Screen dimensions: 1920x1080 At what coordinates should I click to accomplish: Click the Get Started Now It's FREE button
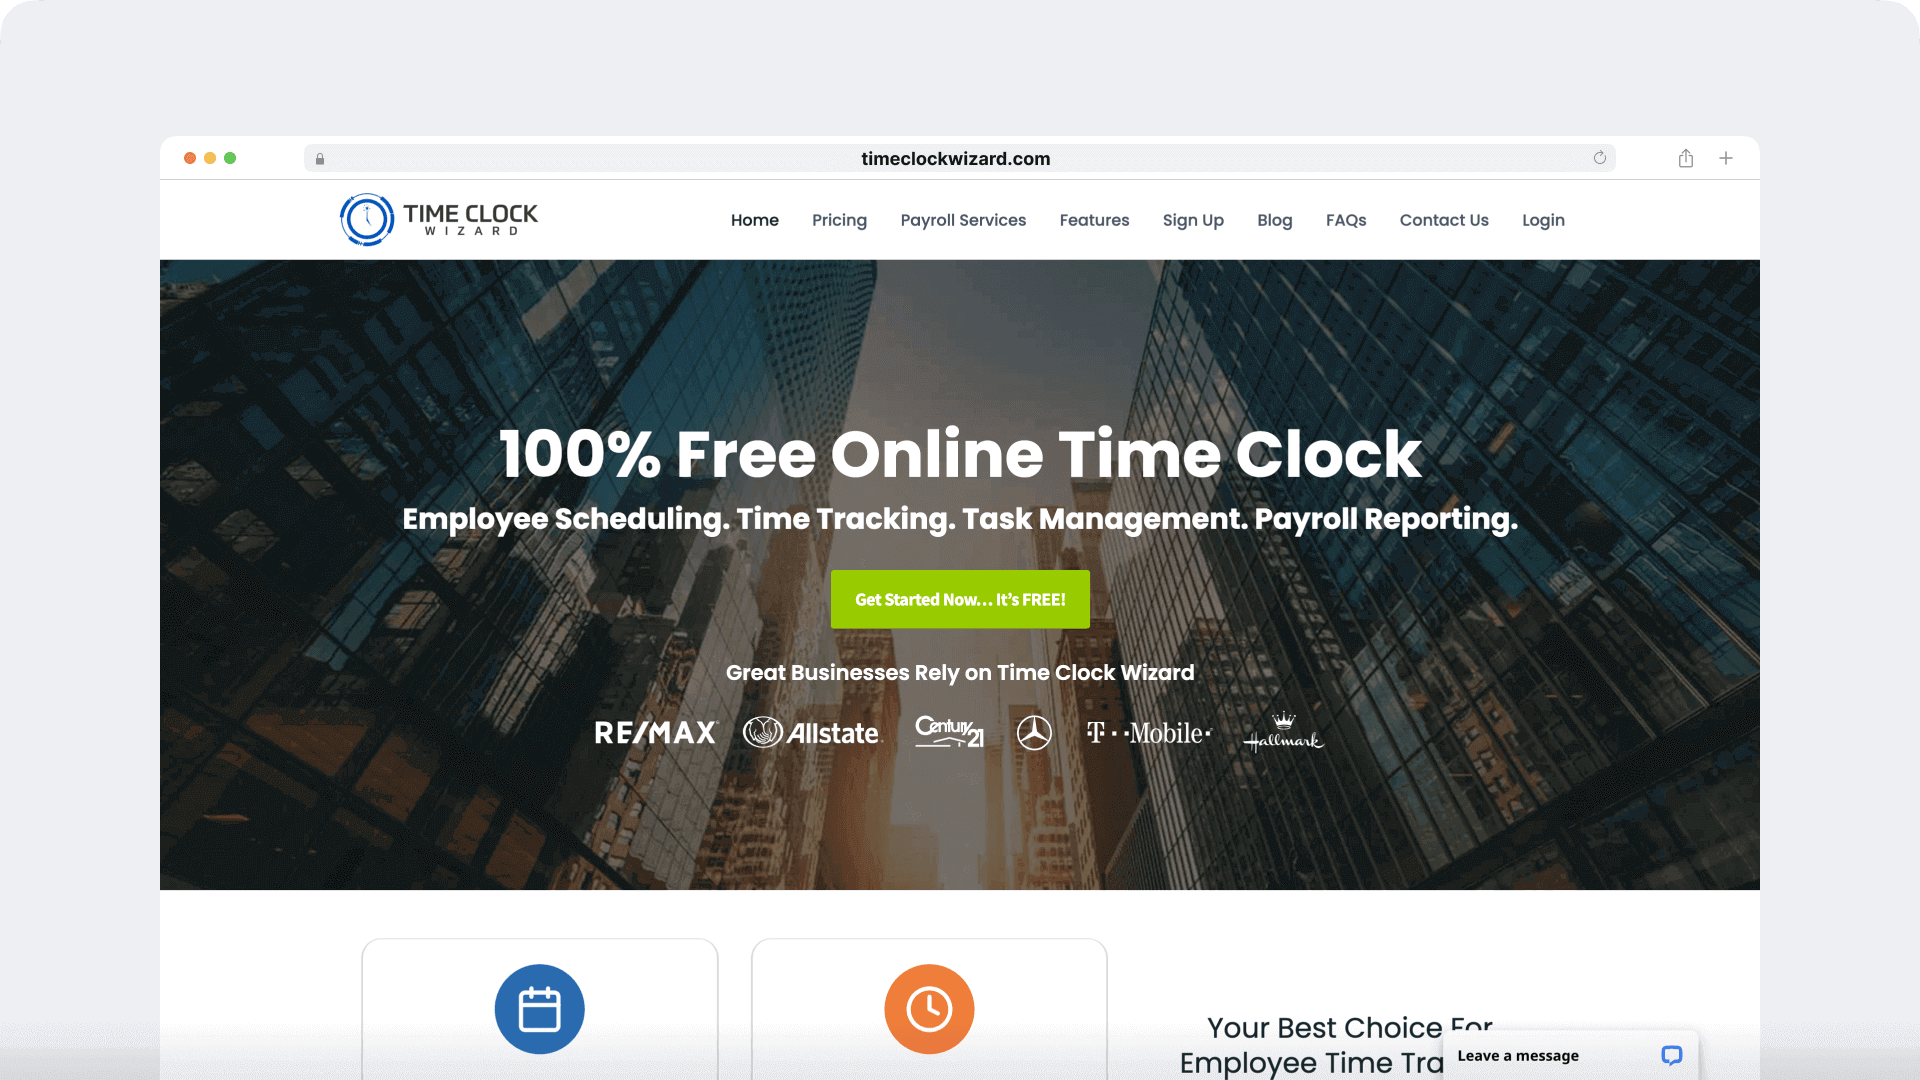[x=960, y=599]
